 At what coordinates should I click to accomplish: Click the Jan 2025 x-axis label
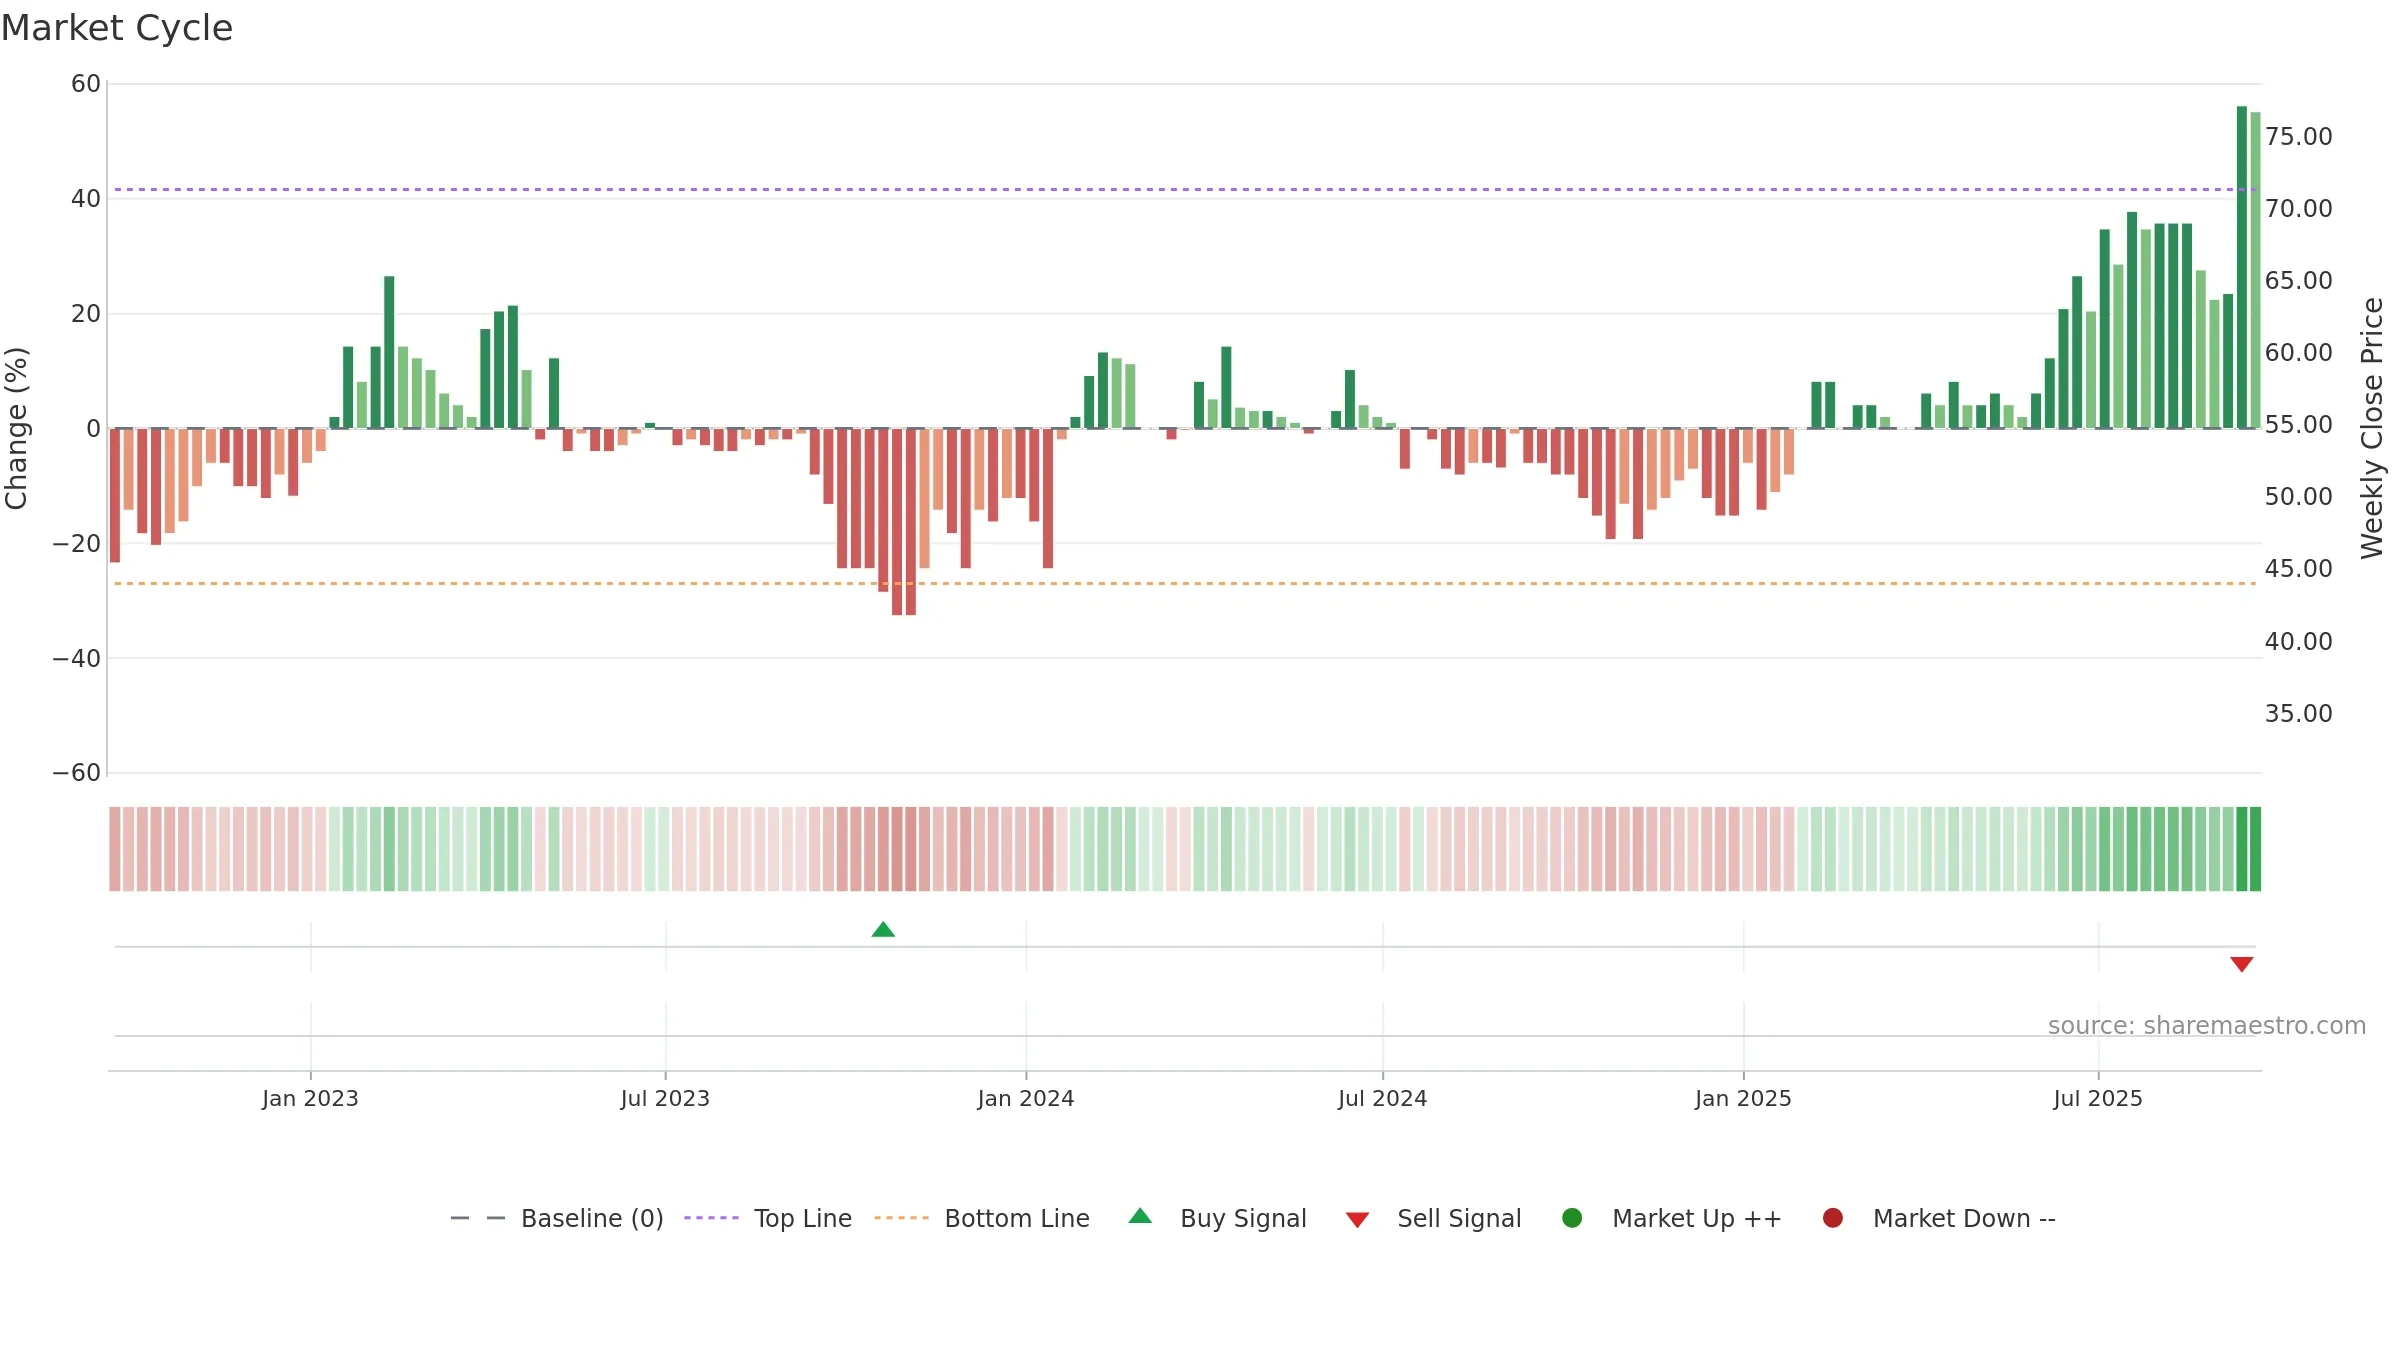(1743, 1098)
